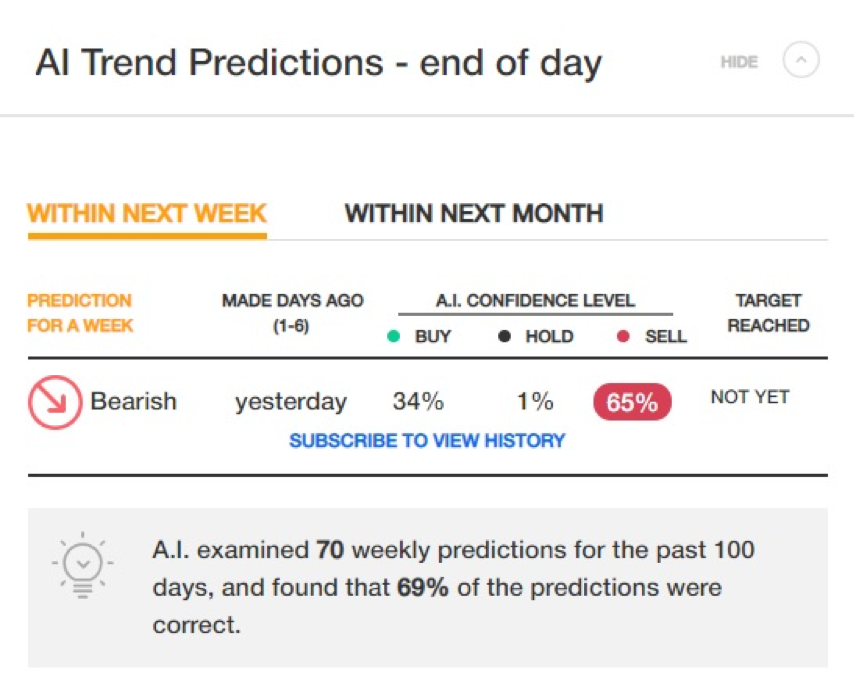Select the Within Next Week tab
This screenshot has height=689, width=854.
click(x=147, y=214)
